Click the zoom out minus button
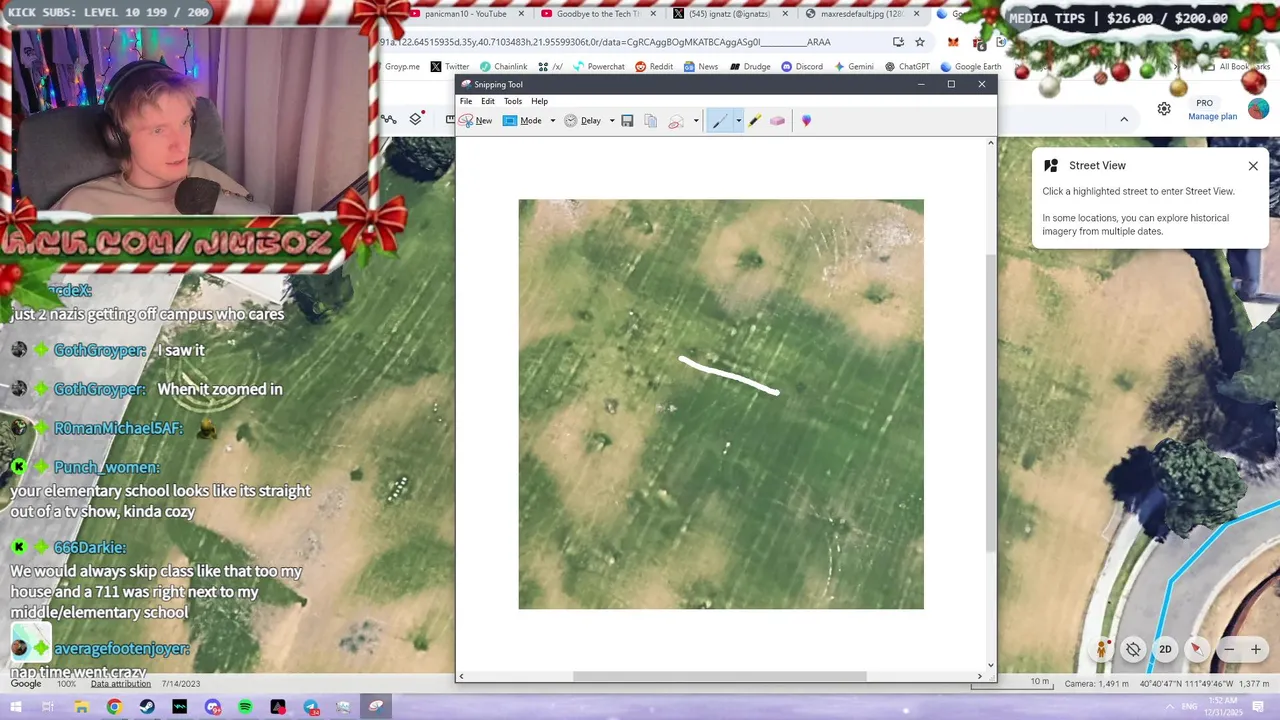 1229,649
